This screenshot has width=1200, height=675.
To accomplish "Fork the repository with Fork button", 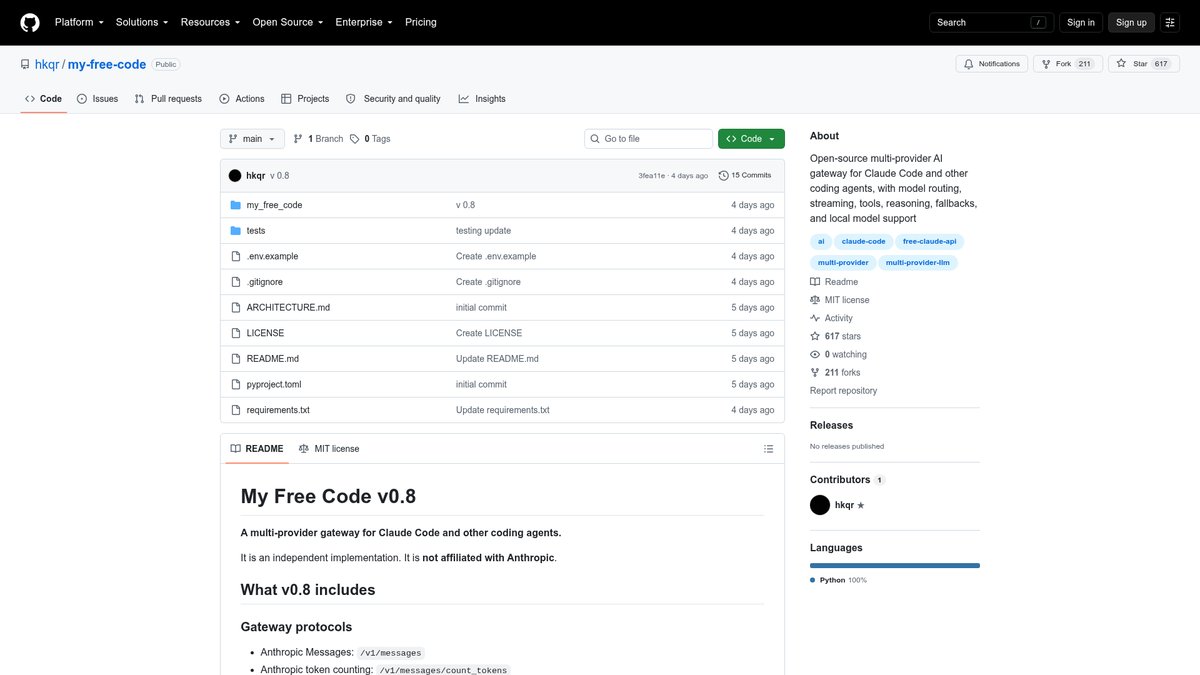I will click(1069, 64).
